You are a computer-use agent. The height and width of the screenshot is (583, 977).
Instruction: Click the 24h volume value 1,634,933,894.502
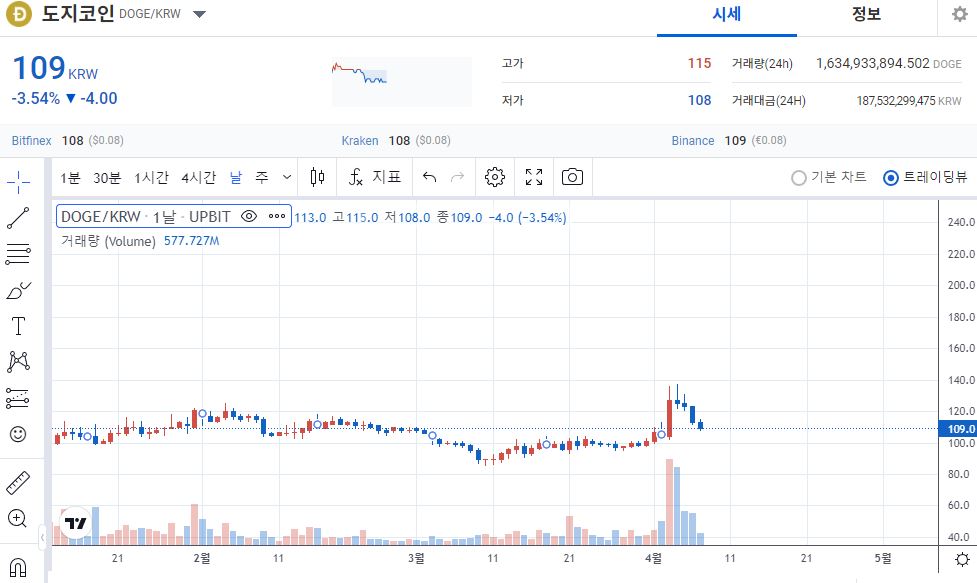[872, 64]
